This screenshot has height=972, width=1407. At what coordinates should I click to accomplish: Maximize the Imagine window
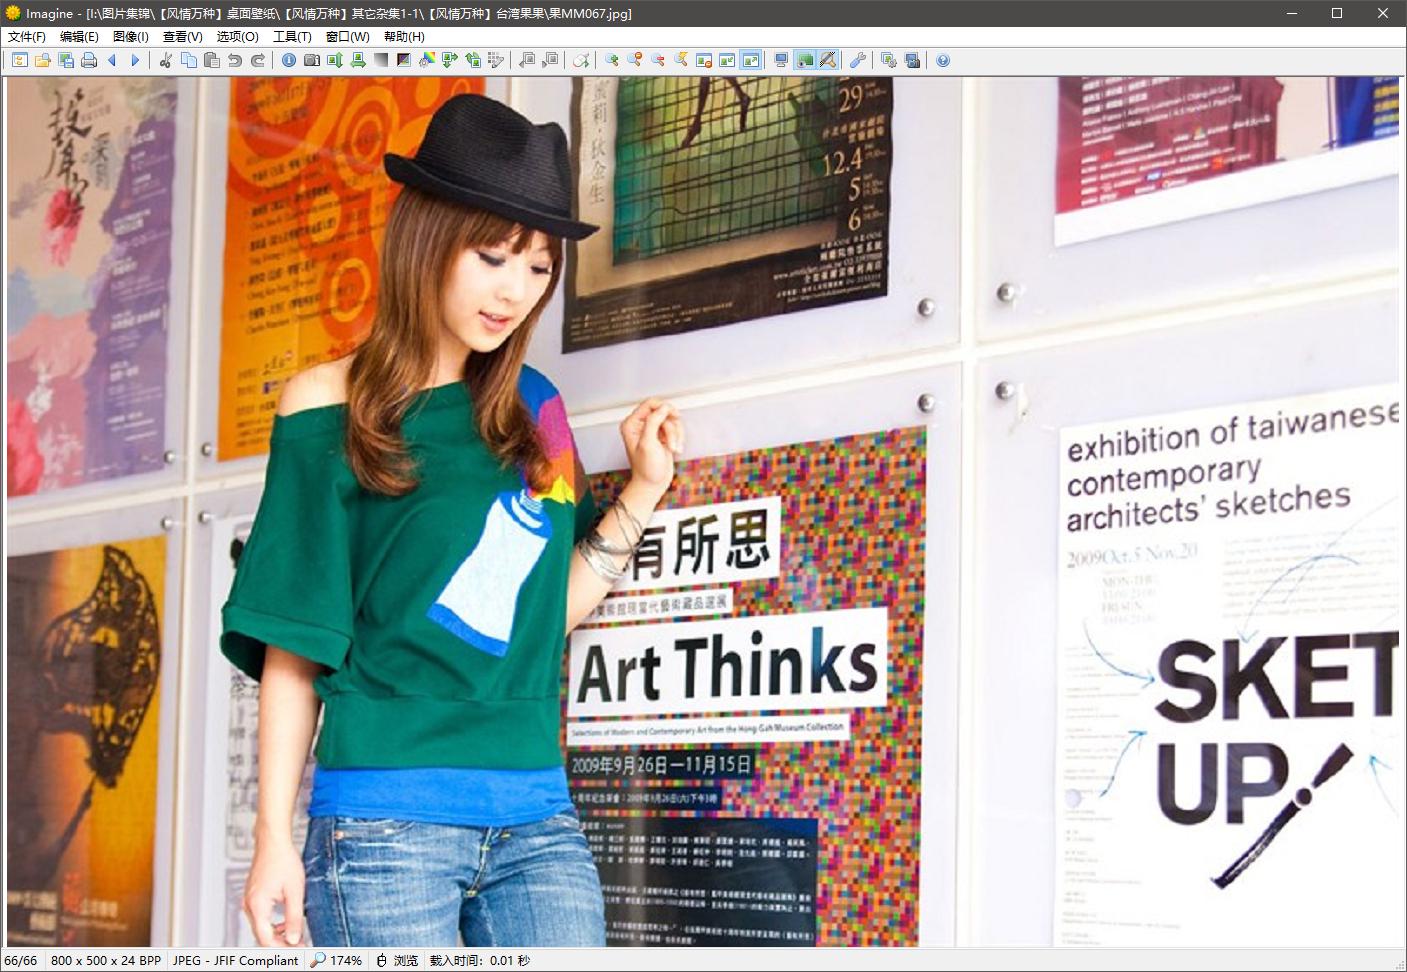tap(1337, 13)
